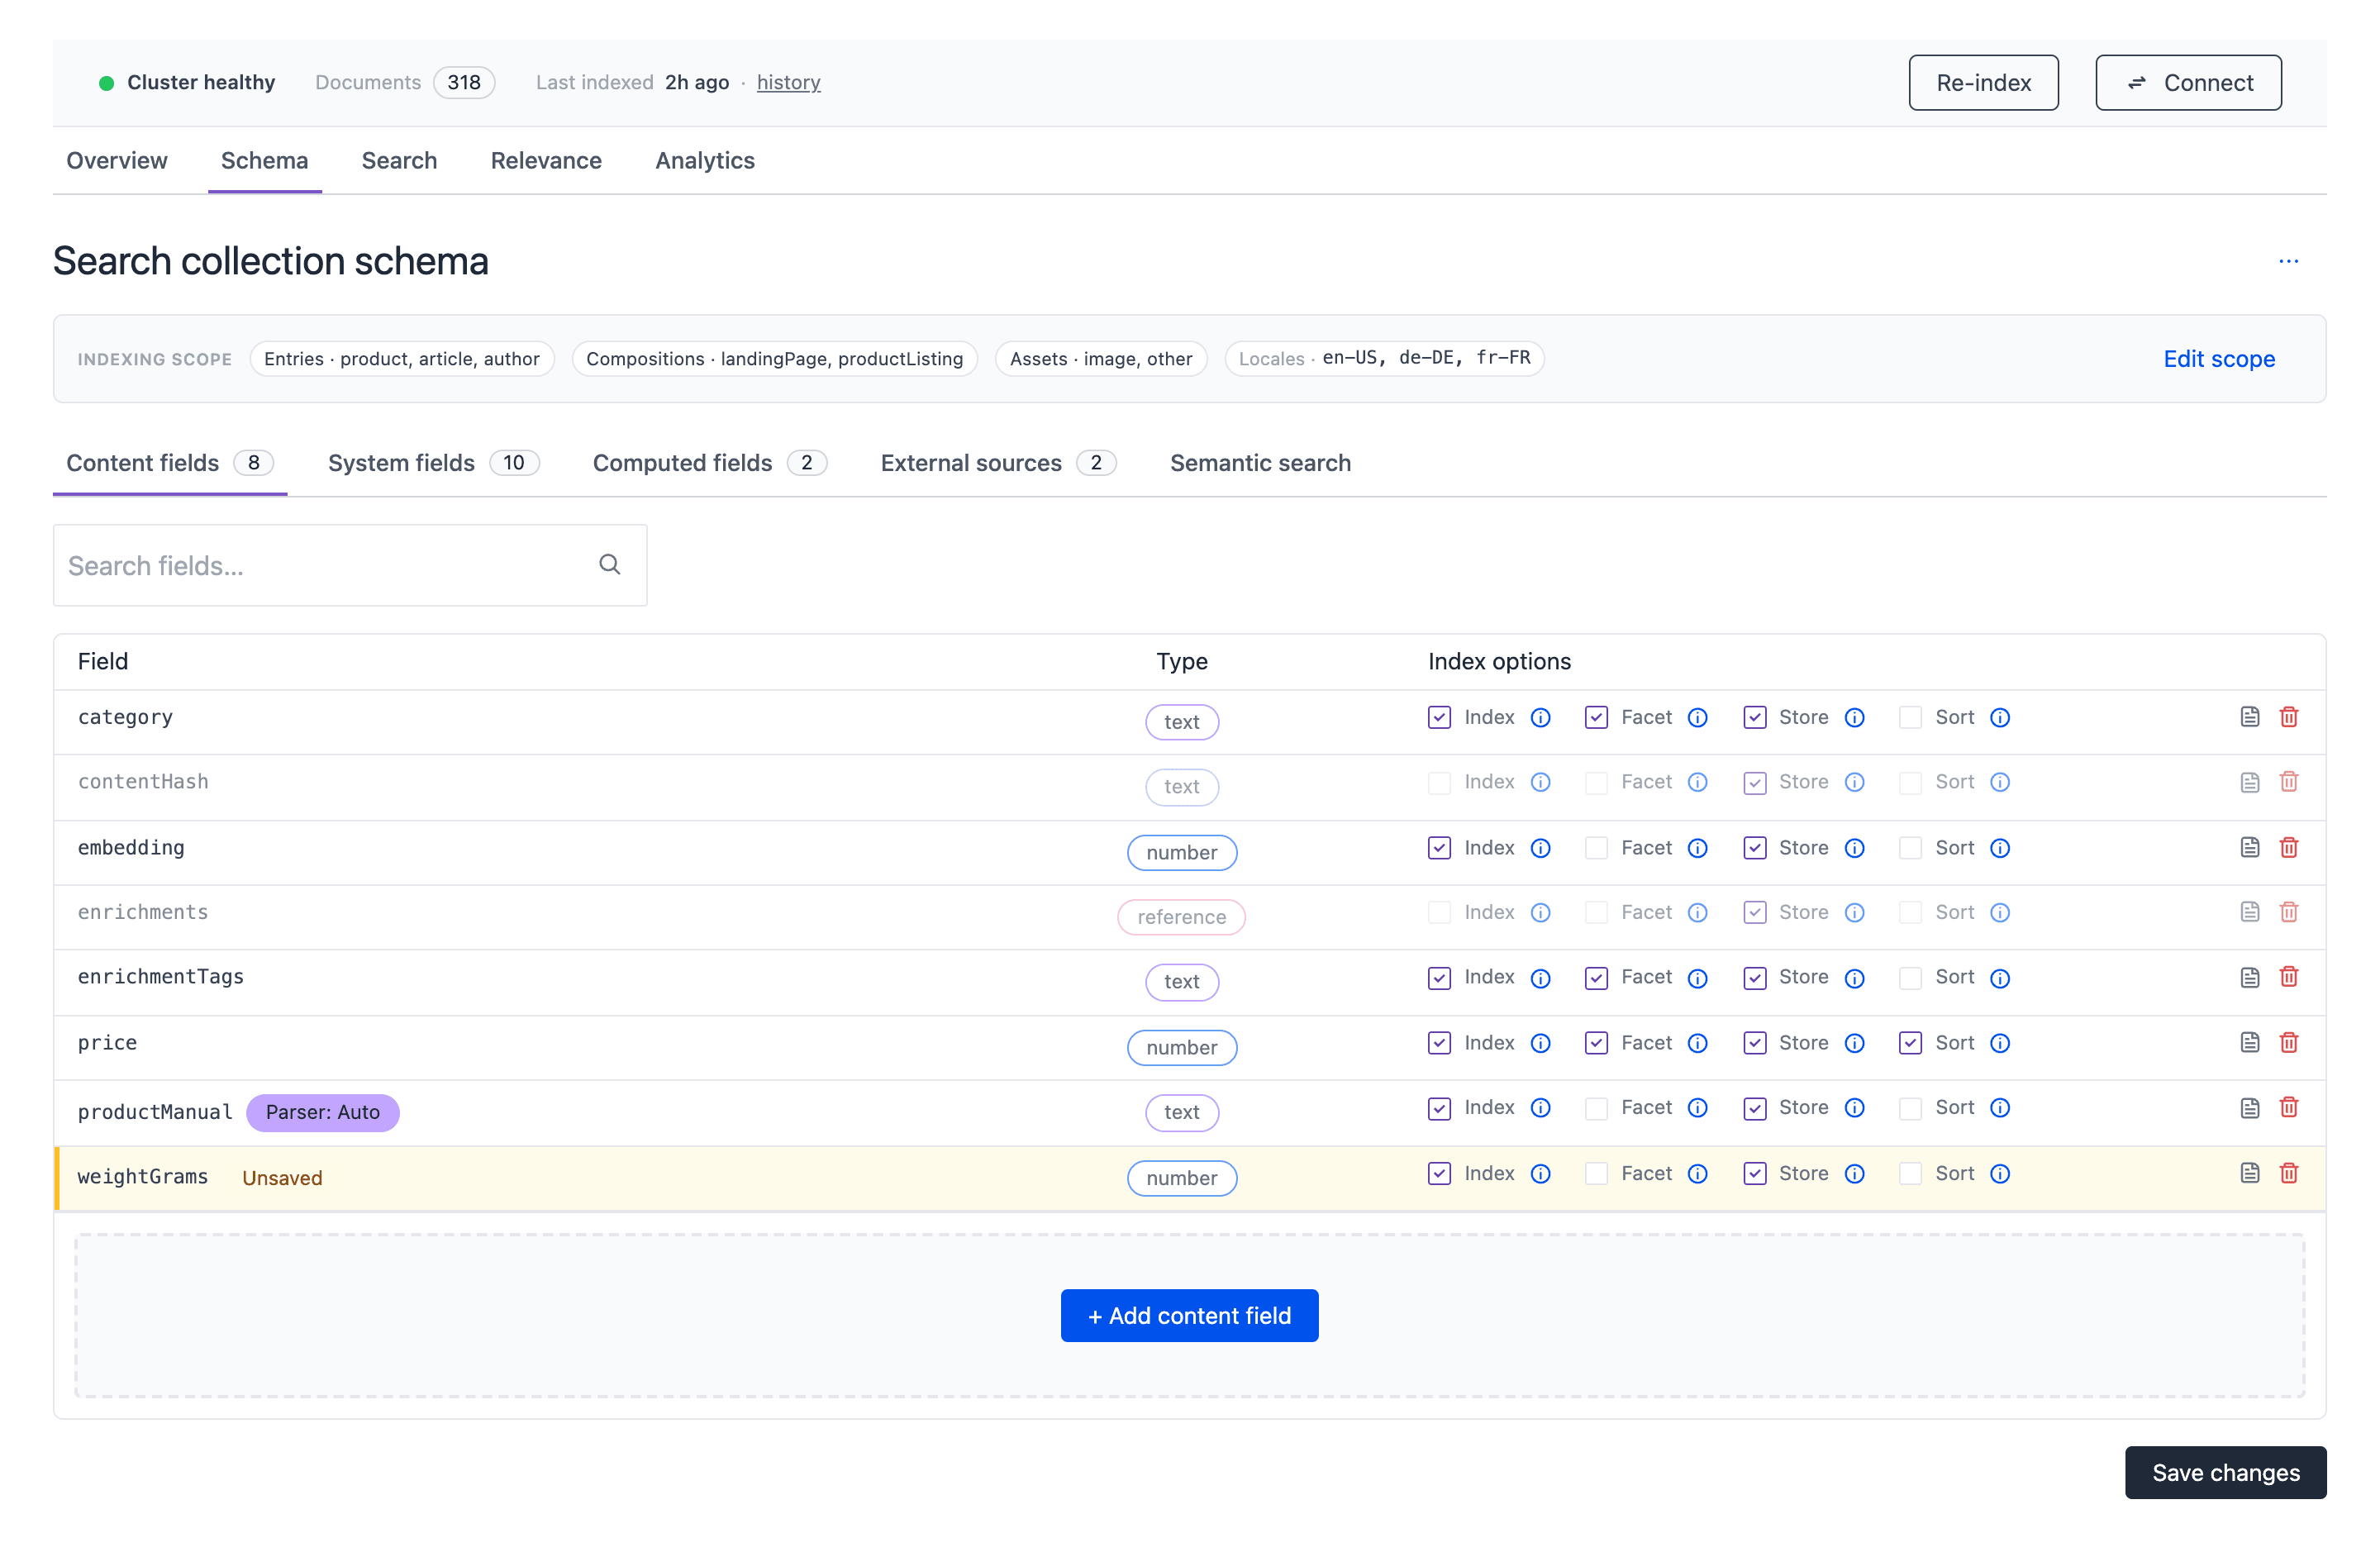This screenshot has width=2380, height=1552.
Task: Open text type pill for enrichmentTags
Action: pyautogui.click(x=1181, y=982)
